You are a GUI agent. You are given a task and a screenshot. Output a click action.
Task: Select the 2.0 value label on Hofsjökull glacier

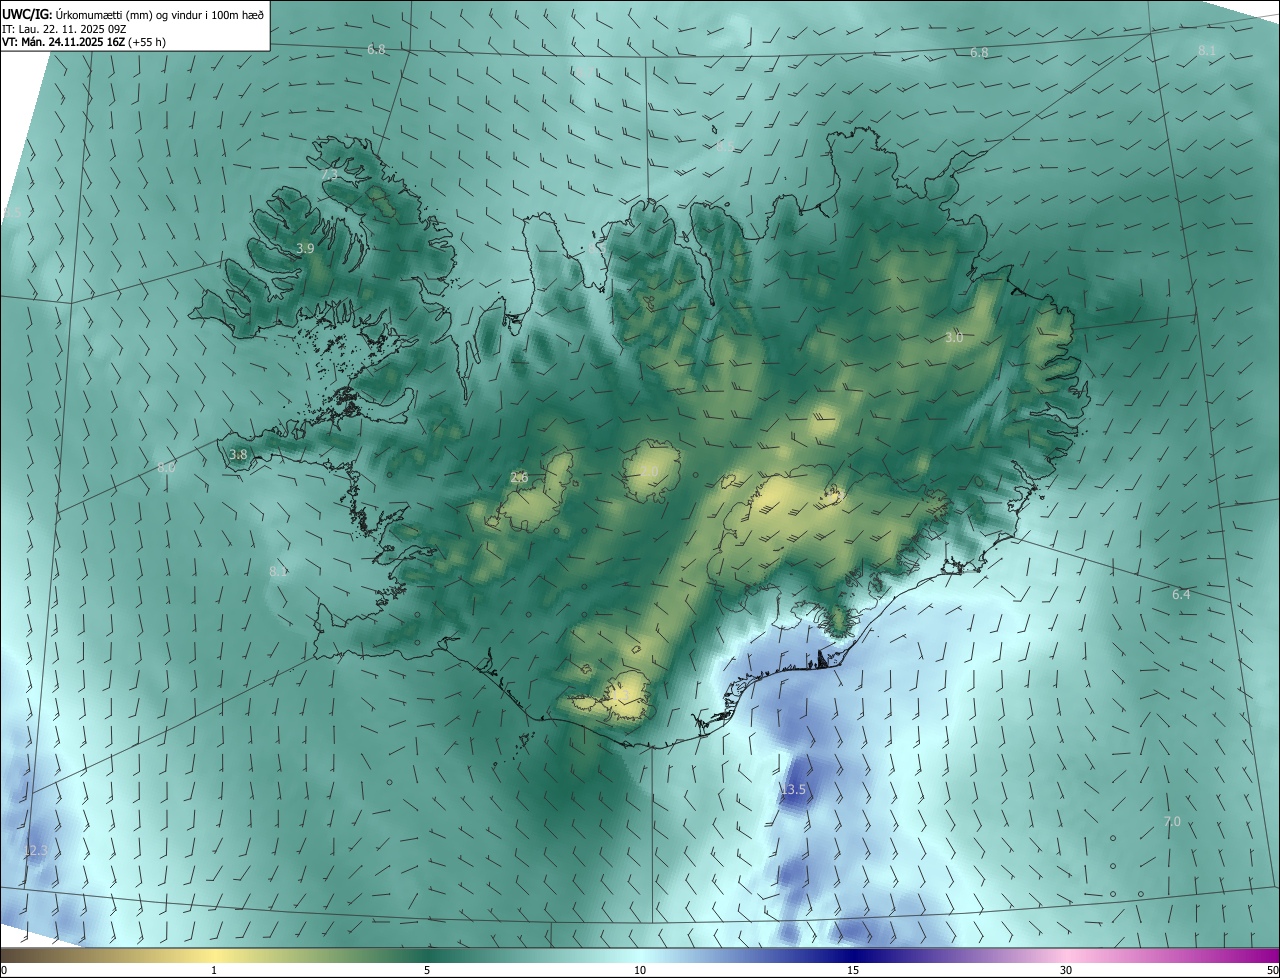[x=649, y=471]
